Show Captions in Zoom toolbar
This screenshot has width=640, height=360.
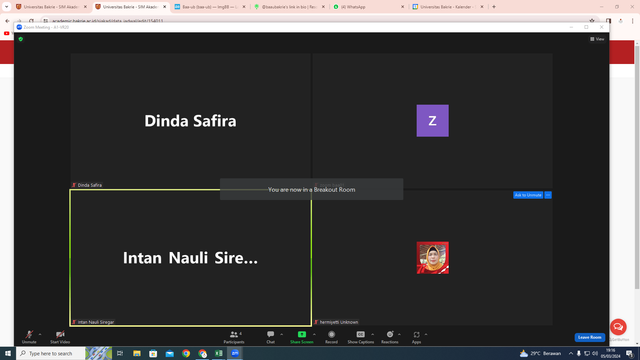pos(360,337)
